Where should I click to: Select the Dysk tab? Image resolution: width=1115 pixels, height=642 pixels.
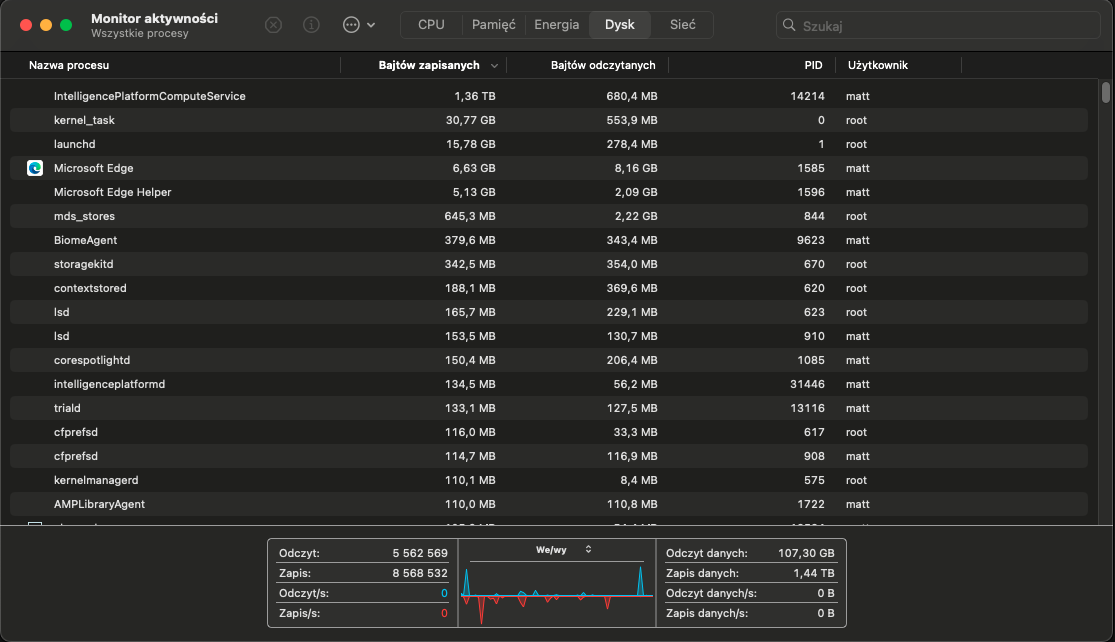coord(619,25)
